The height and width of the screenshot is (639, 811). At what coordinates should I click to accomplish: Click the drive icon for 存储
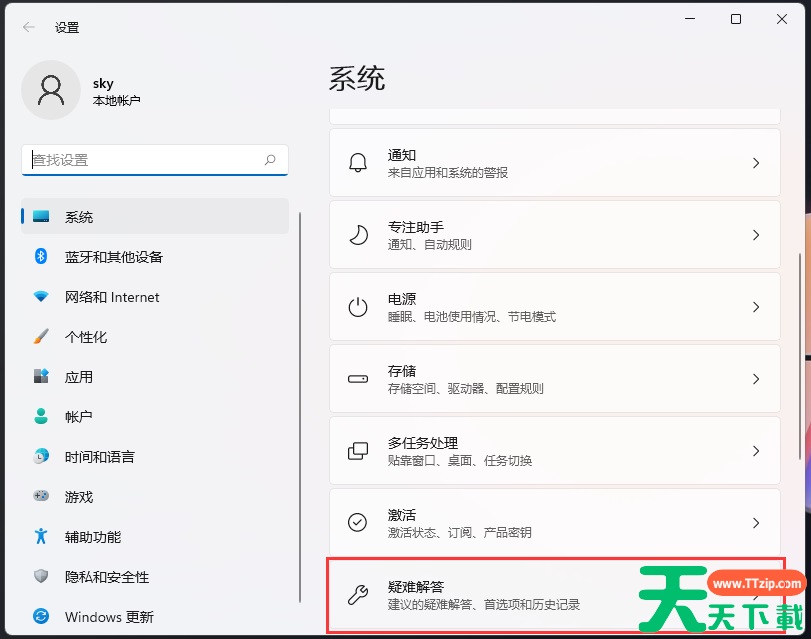click(x=358, y=379)
